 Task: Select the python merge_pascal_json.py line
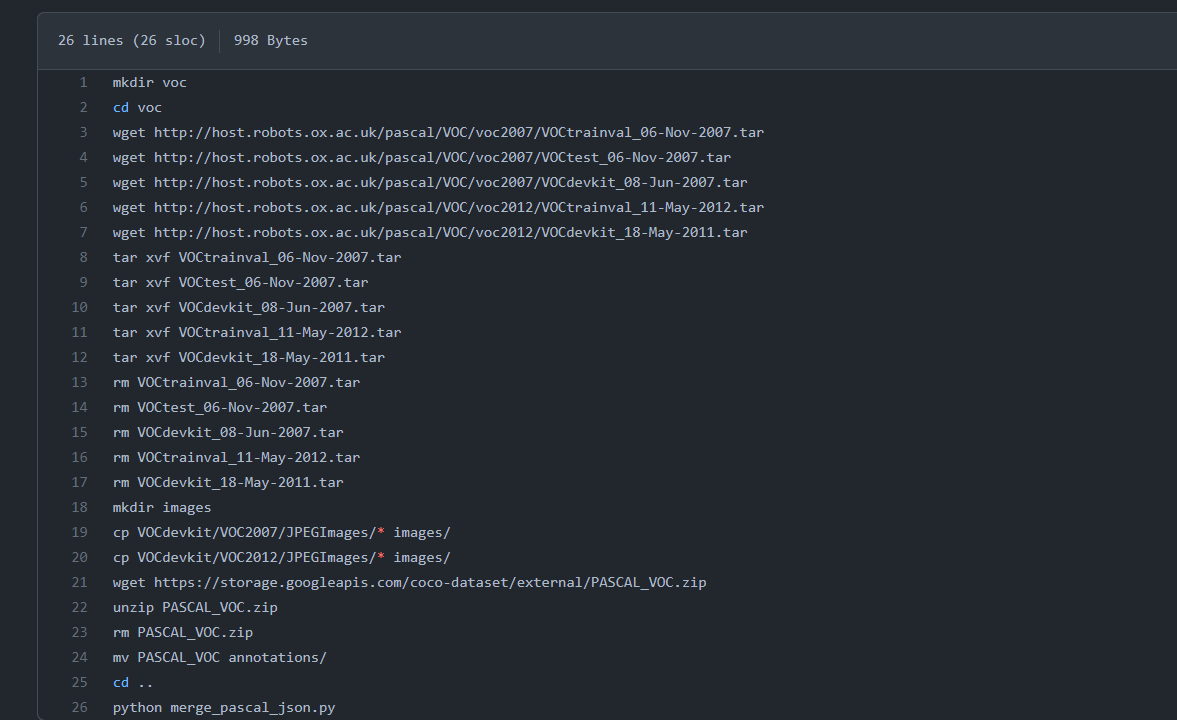[x=224, y=707]
